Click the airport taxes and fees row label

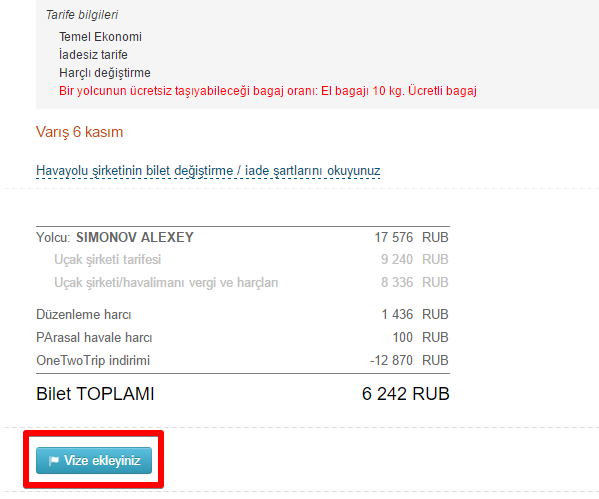click(166, 282)
